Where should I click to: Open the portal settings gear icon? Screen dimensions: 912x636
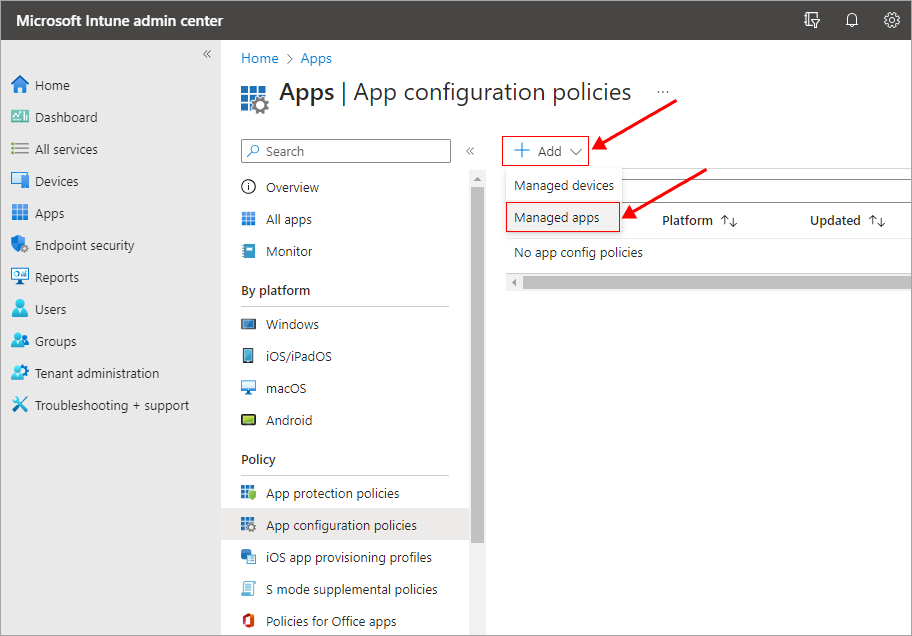(892, 20)
